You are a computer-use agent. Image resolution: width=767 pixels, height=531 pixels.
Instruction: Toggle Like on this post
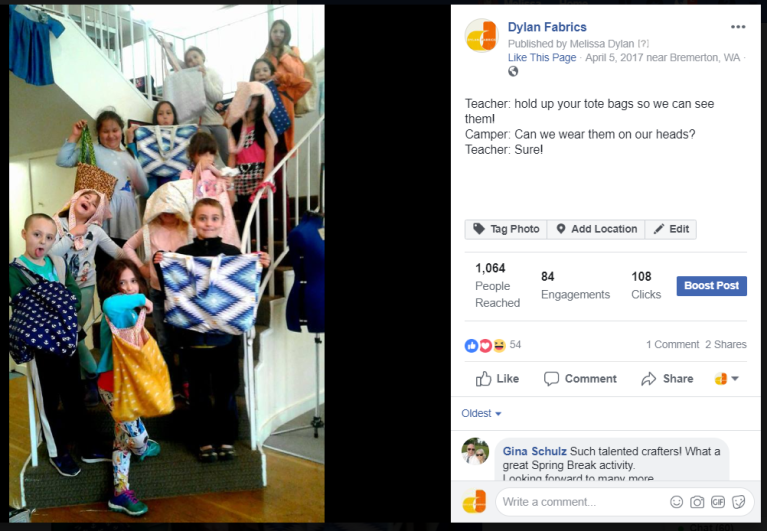(x=497, y=378)
